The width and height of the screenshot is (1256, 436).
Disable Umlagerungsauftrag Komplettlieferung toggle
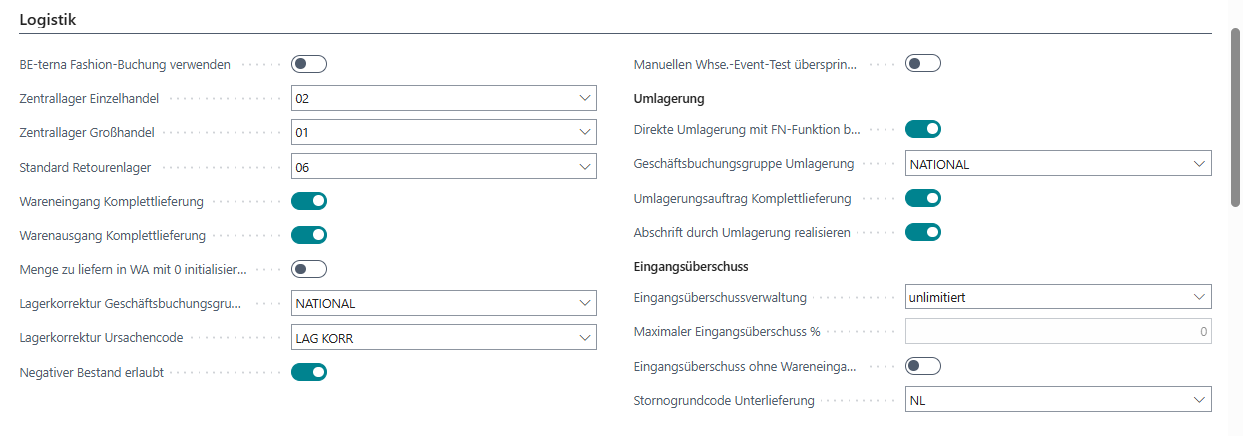coord(923,198)
